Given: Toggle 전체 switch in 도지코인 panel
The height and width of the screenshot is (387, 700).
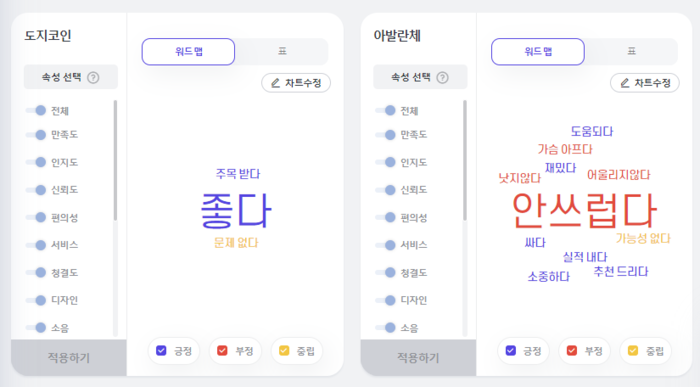Looking at the screenshot, I should [36, 110].
